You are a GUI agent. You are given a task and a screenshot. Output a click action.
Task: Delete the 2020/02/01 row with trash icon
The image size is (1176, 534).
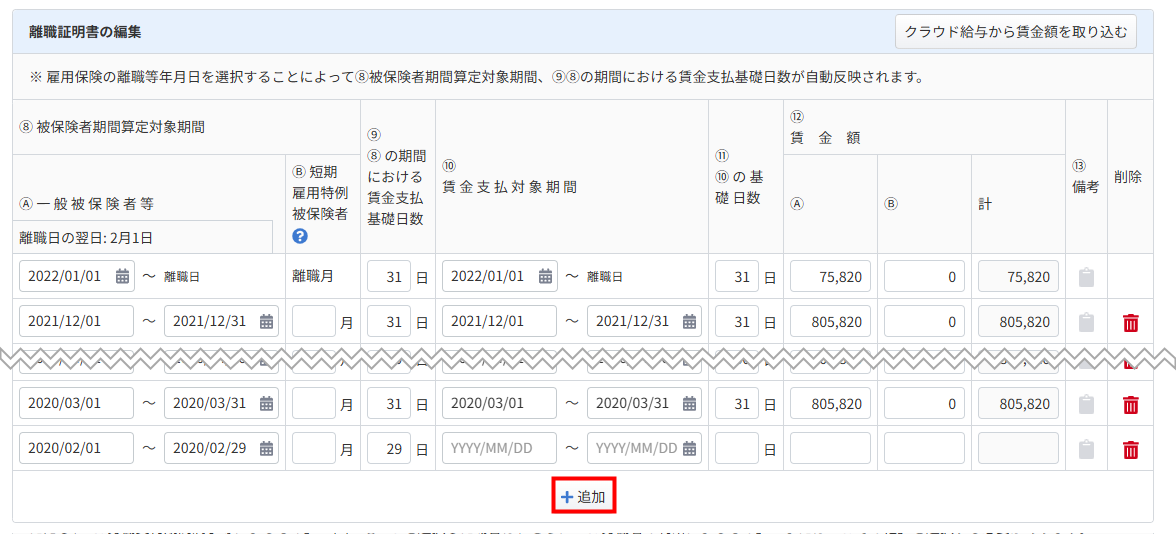click(x=1130, y=449)
